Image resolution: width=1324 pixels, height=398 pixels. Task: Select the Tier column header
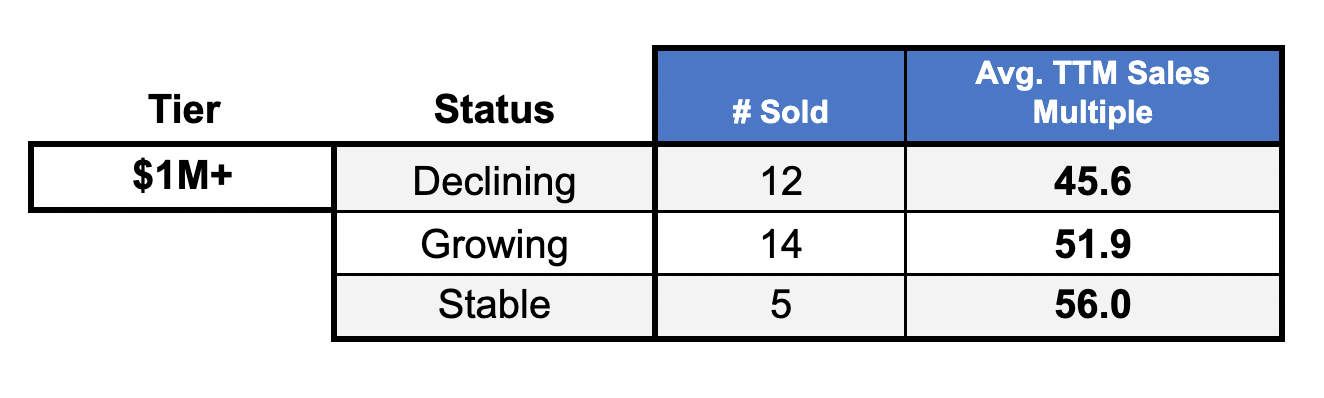click(x=183, y=108)
